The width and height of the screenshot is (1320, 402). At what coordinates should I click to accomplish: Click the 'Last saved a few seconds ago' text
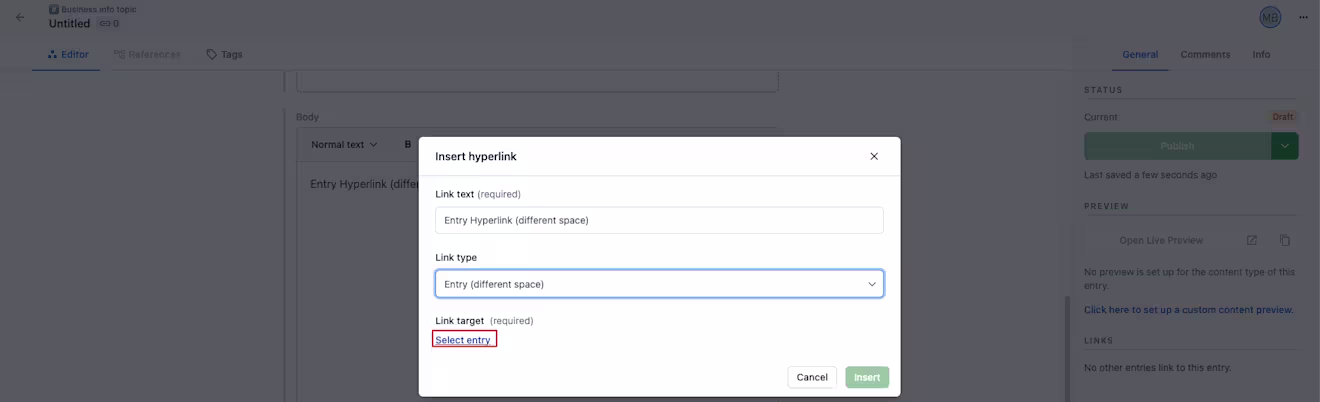[x=1150, y=175]
